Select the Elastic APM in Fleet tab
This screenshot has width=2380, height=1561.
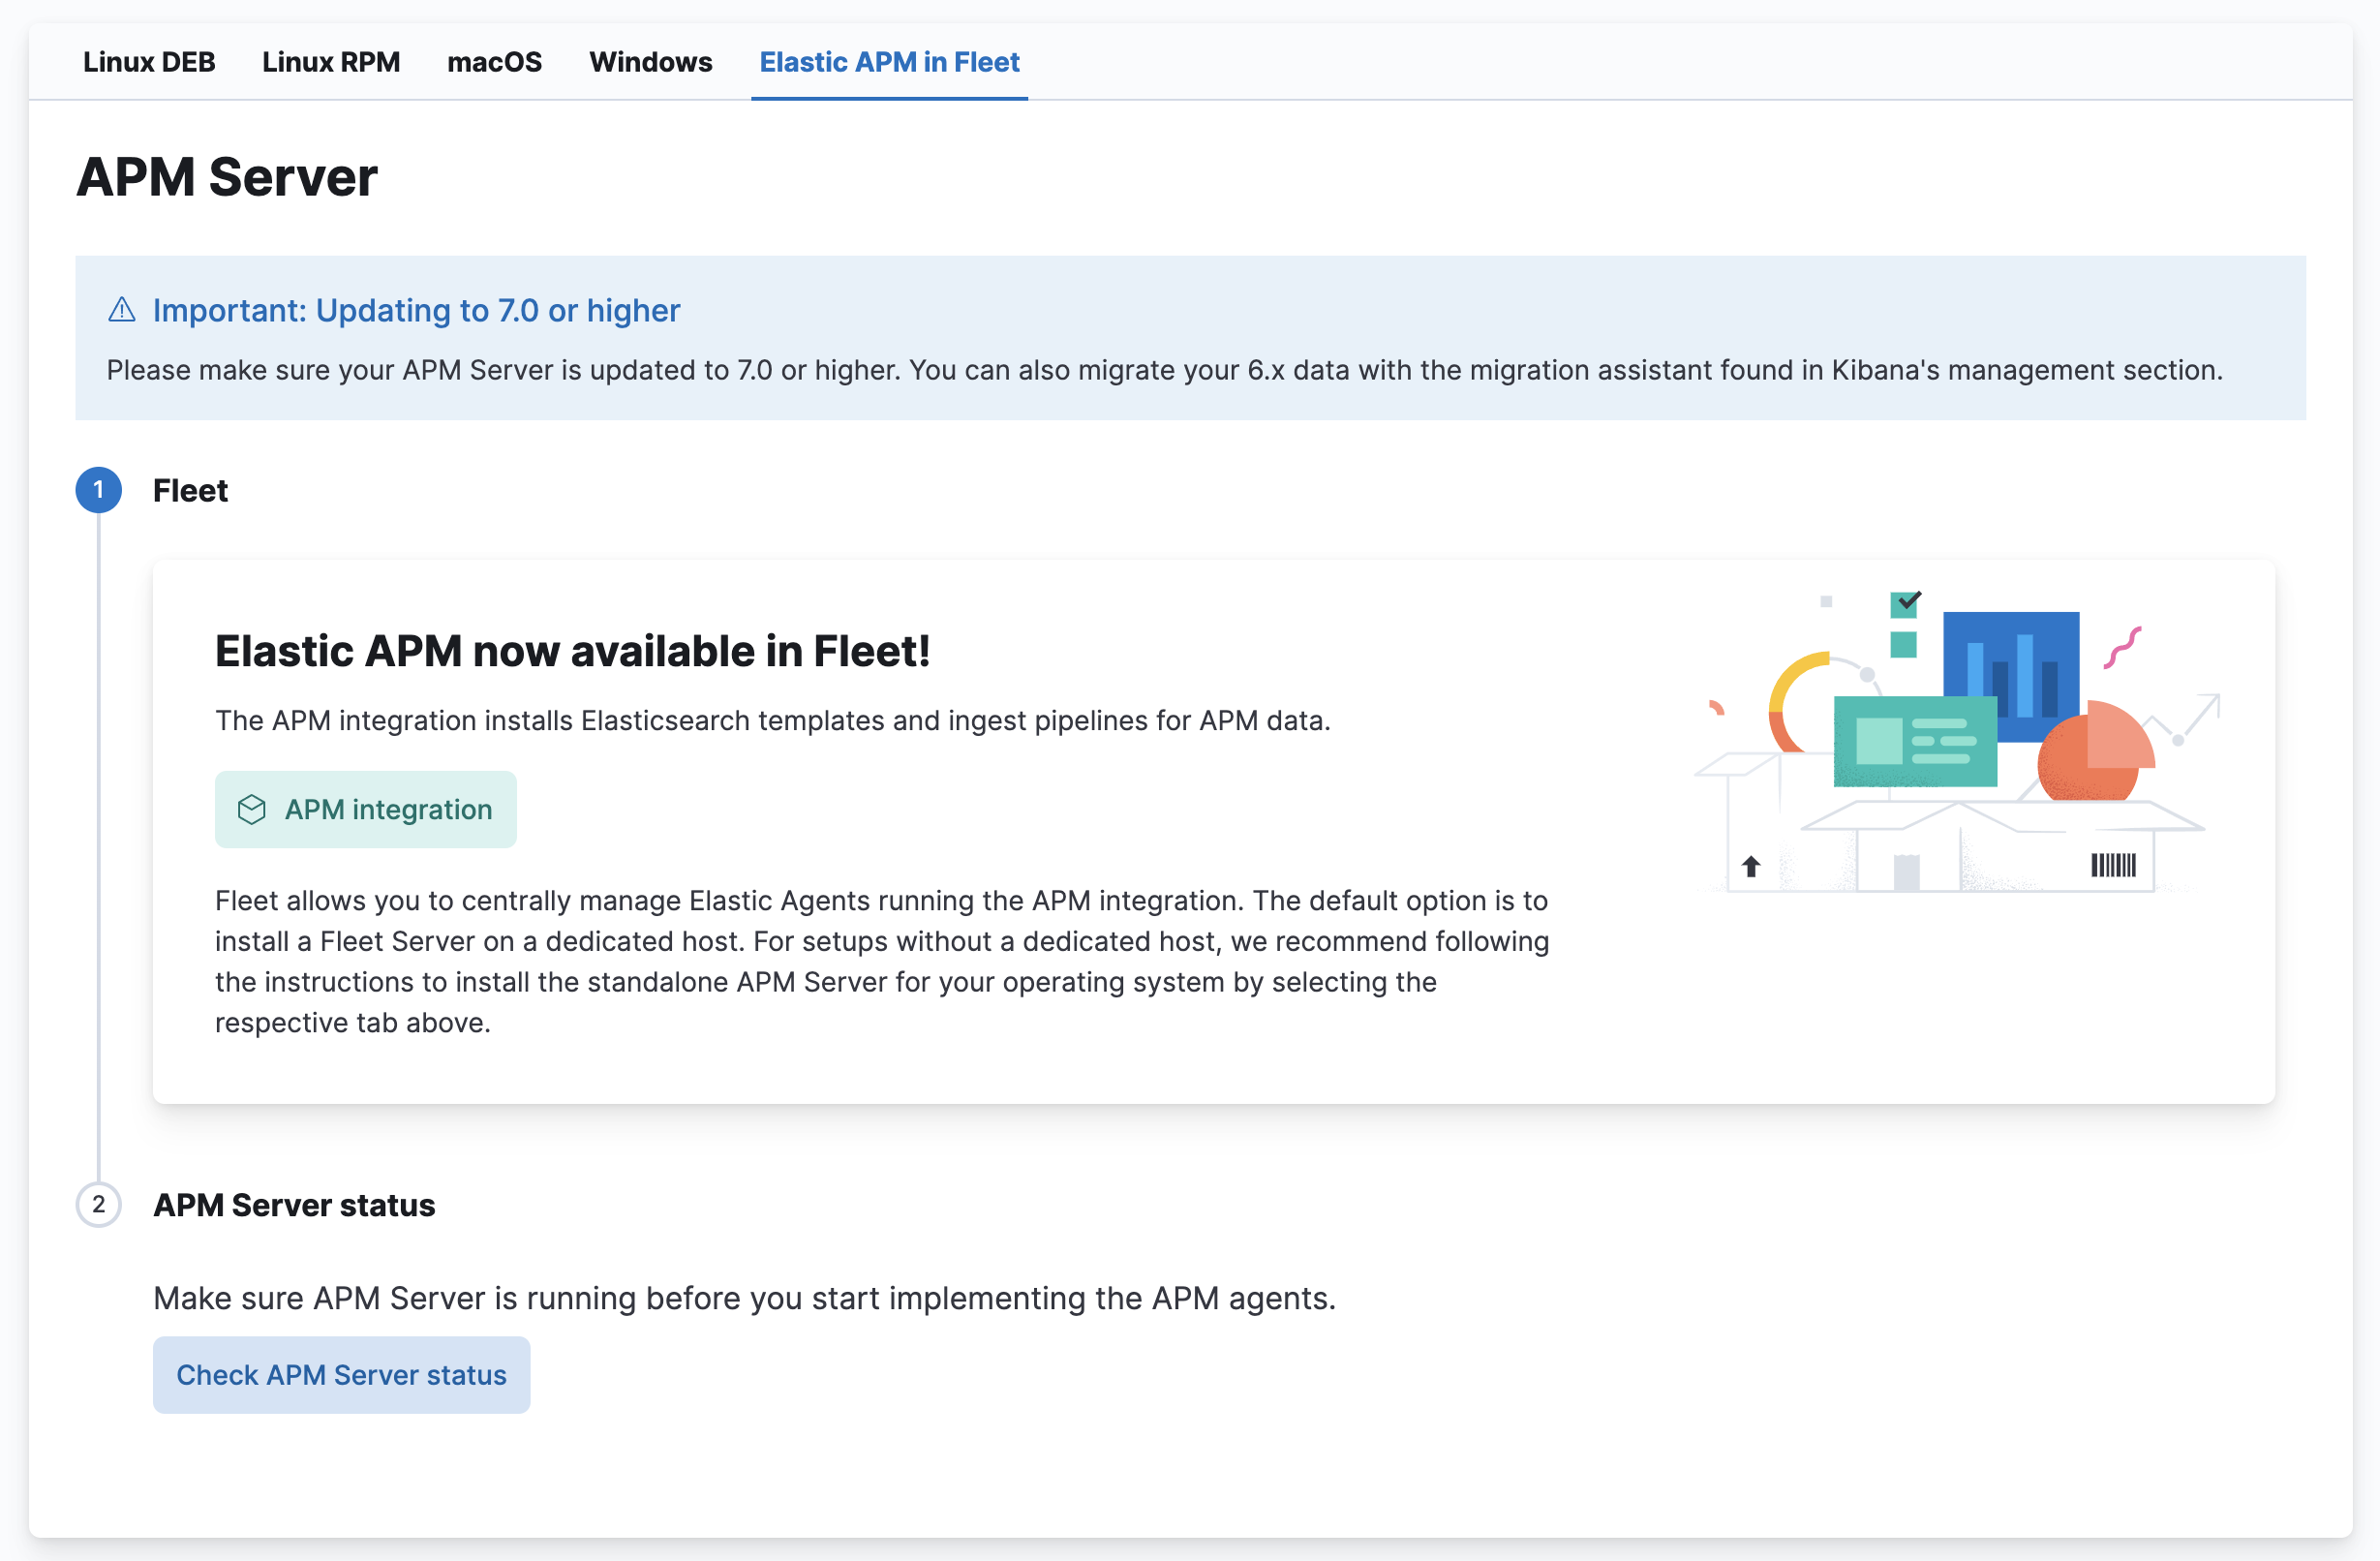pos(889,62)
